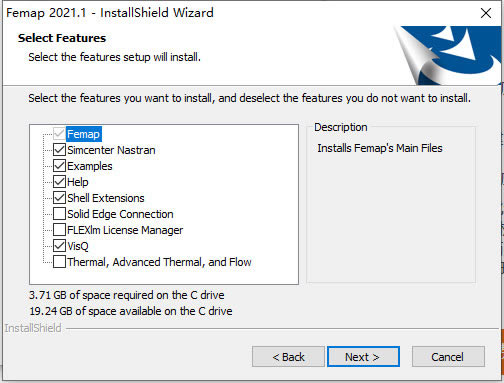Highlight Thermal, Advanced Thermal, and Flow label
The height and width of the screenshot is (383, 504).
159,262
